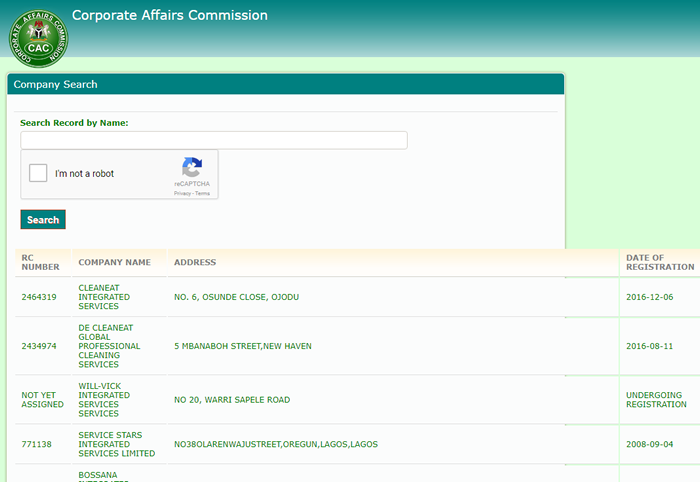Click the COMPANY NAME column header
The width and height of the screenshot is (700, 482).
pos(115,262)
